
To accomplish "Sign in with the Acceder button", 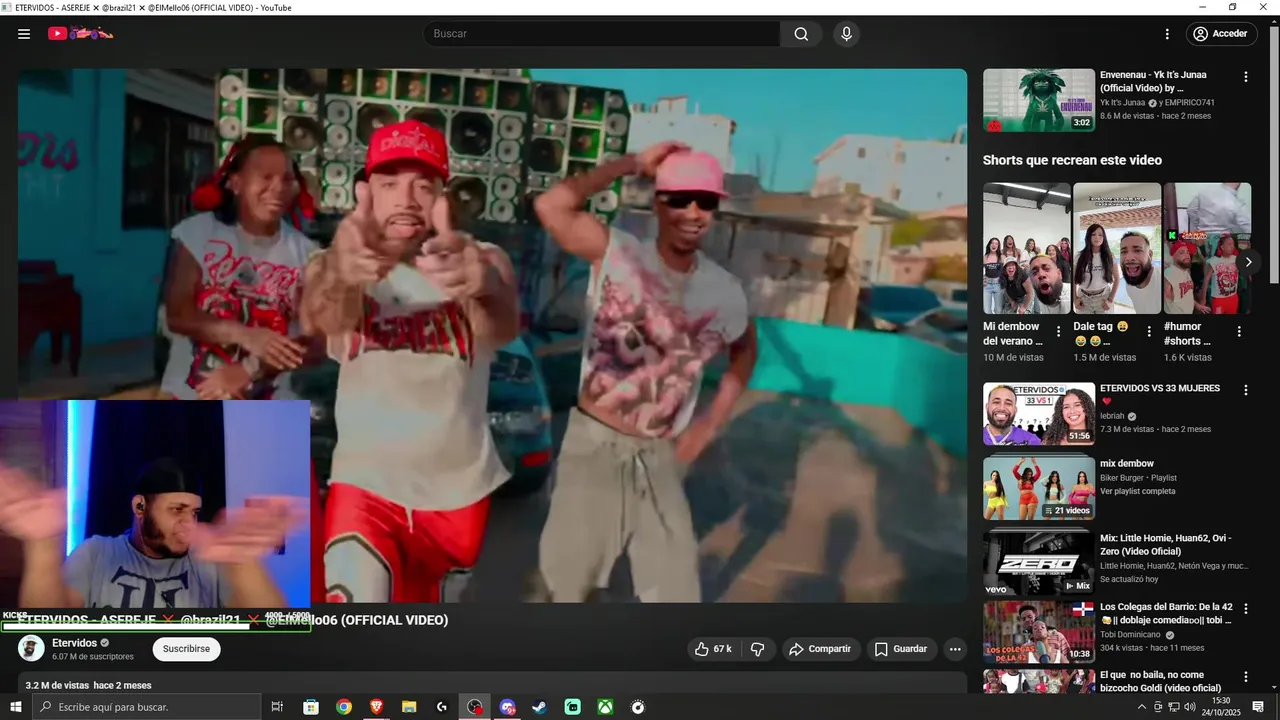I will click(1220, 34).
